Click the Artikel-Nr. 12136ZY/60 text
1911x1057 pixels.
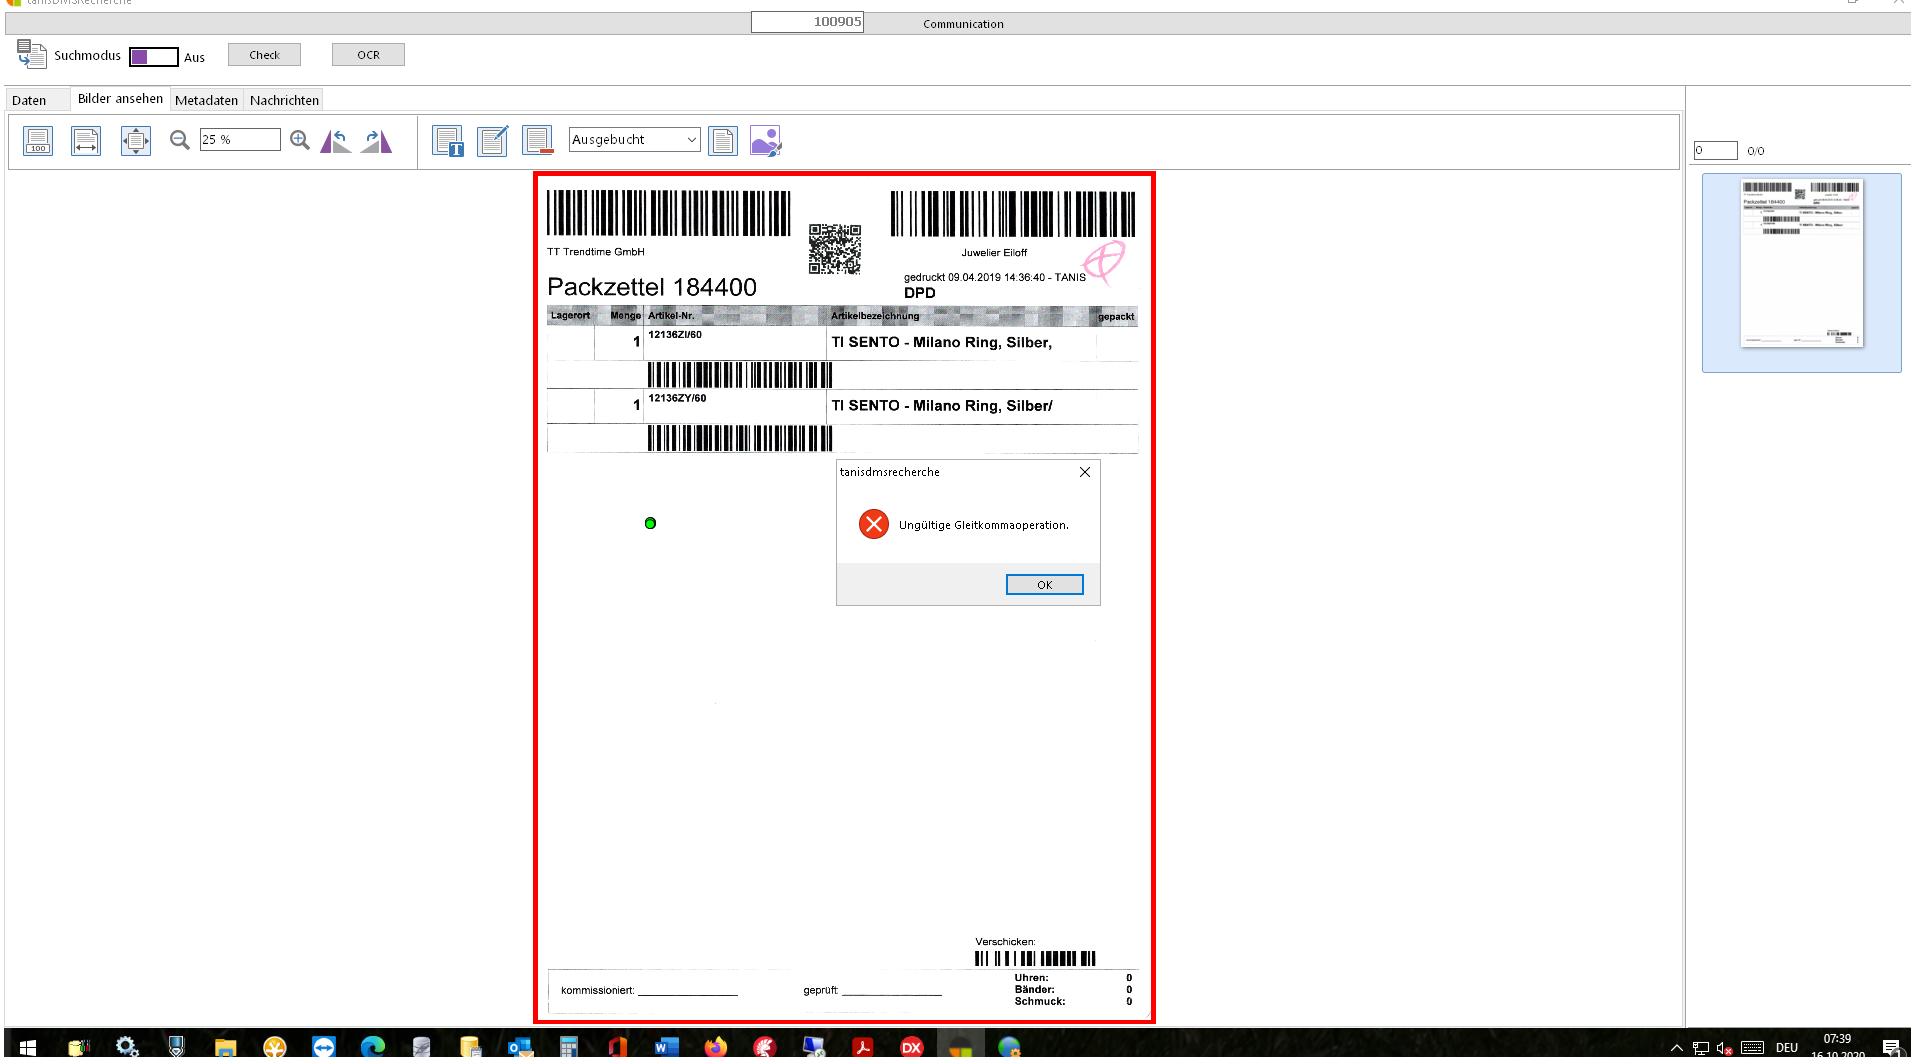pyautogui.click(x=677, y=398)
